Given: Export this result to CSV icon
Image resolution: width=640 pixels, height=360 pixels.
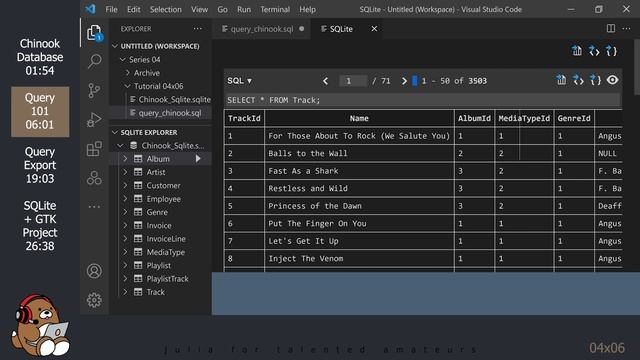Looking at the screenshot, I should [x=561, y=80].
